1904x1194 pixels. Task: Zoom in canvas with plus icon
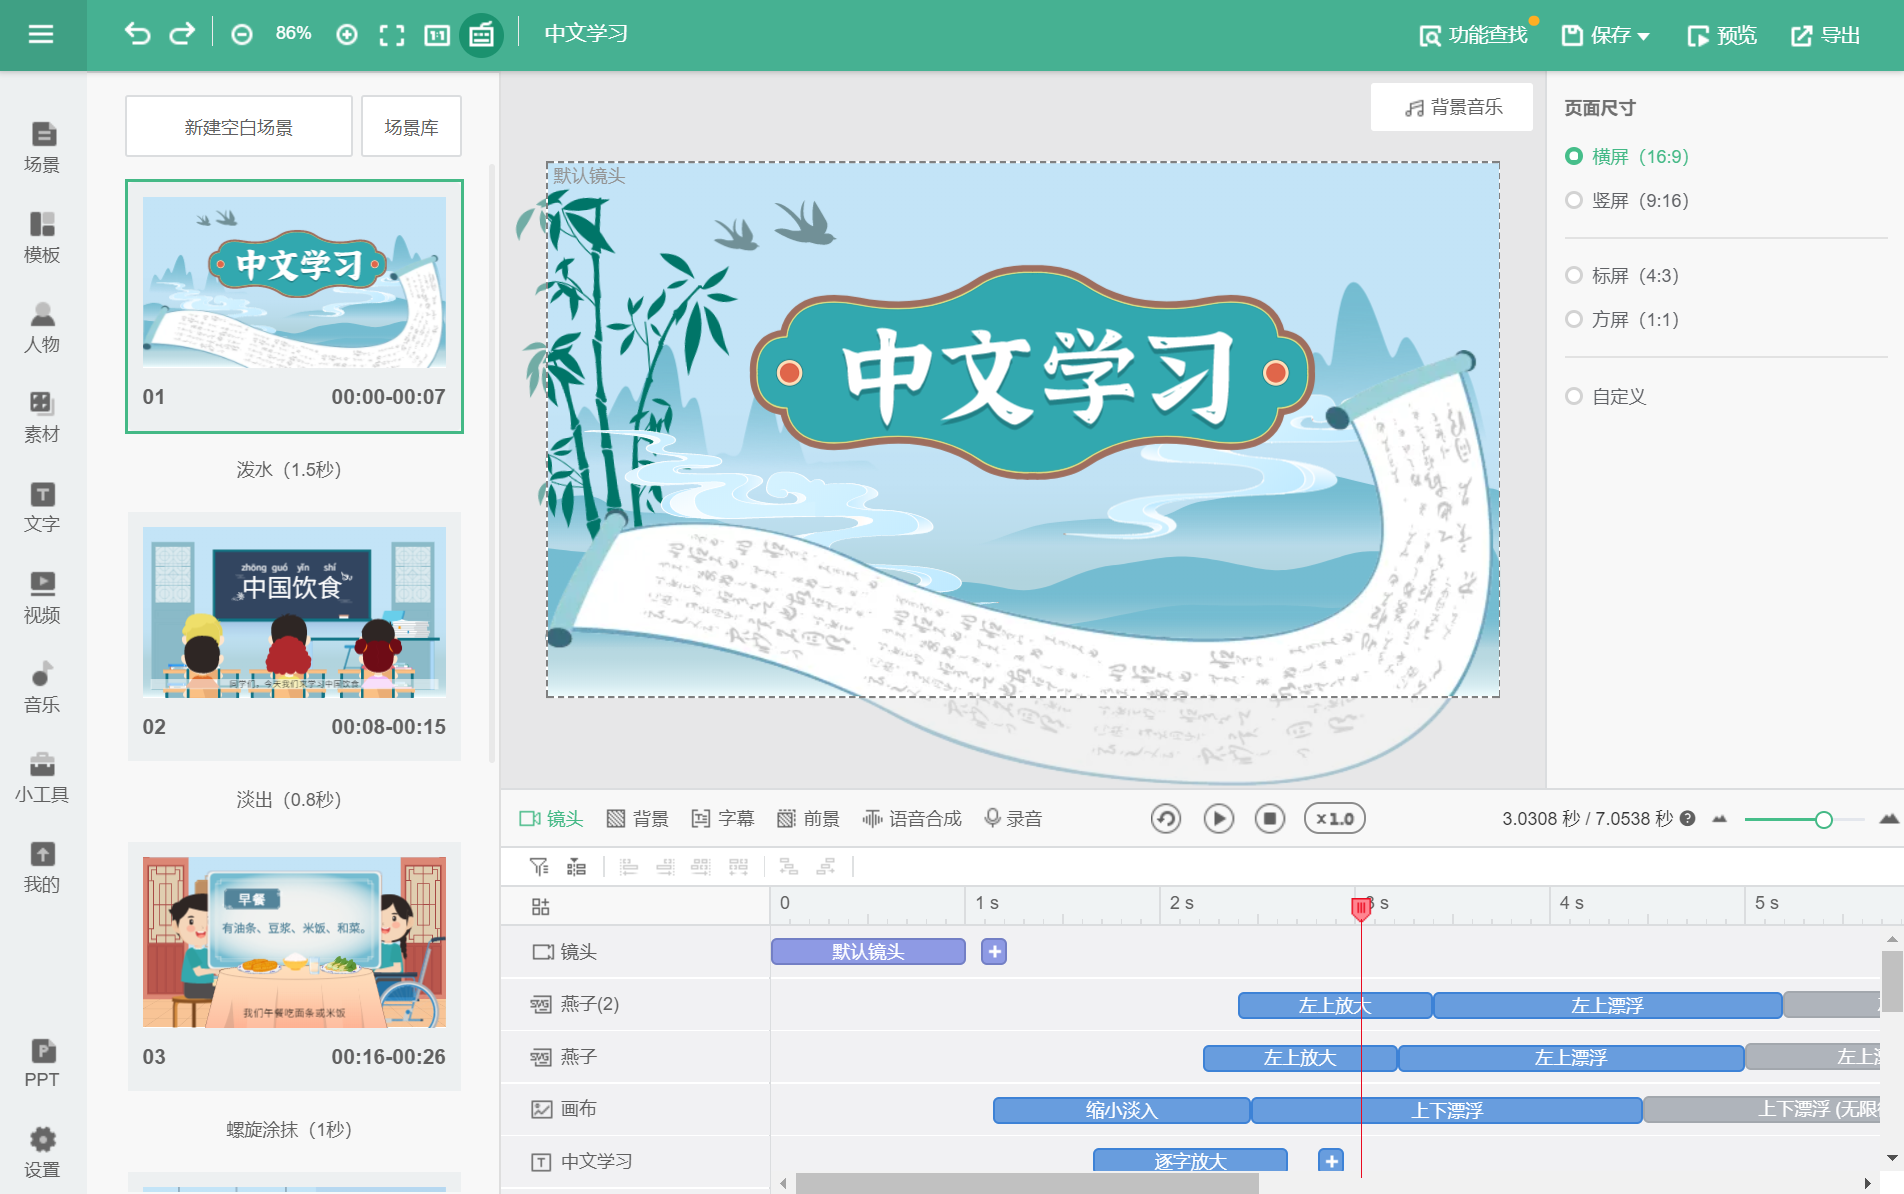point(347,35)
